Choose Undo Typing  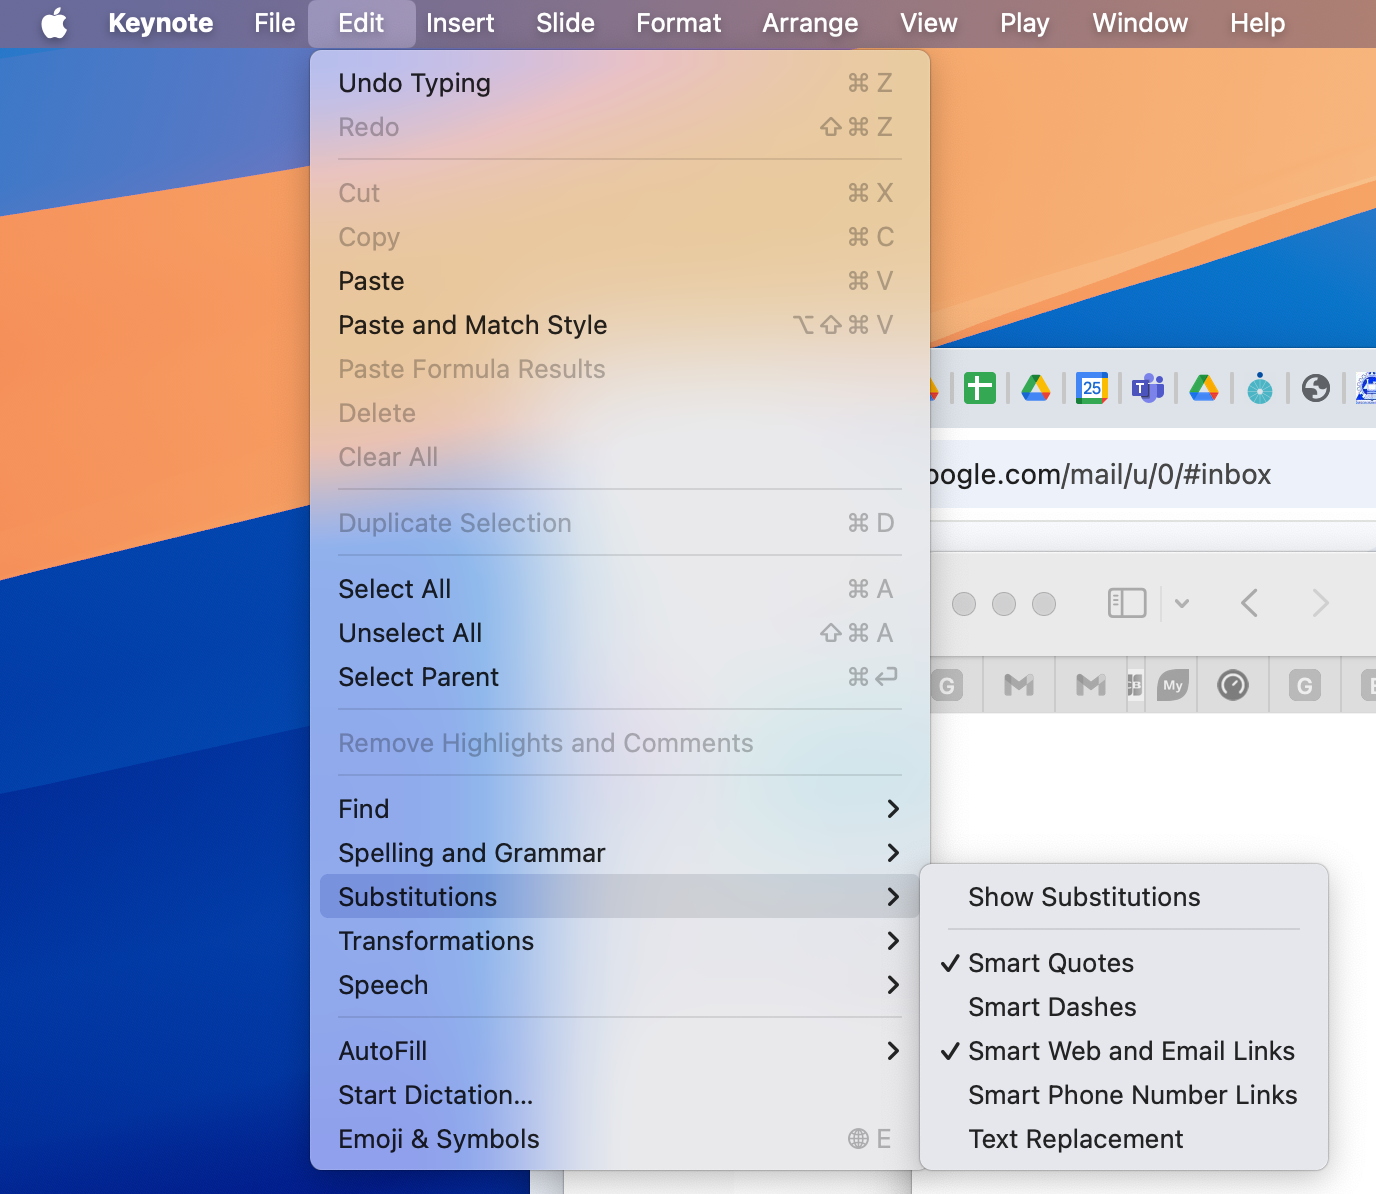620,83
